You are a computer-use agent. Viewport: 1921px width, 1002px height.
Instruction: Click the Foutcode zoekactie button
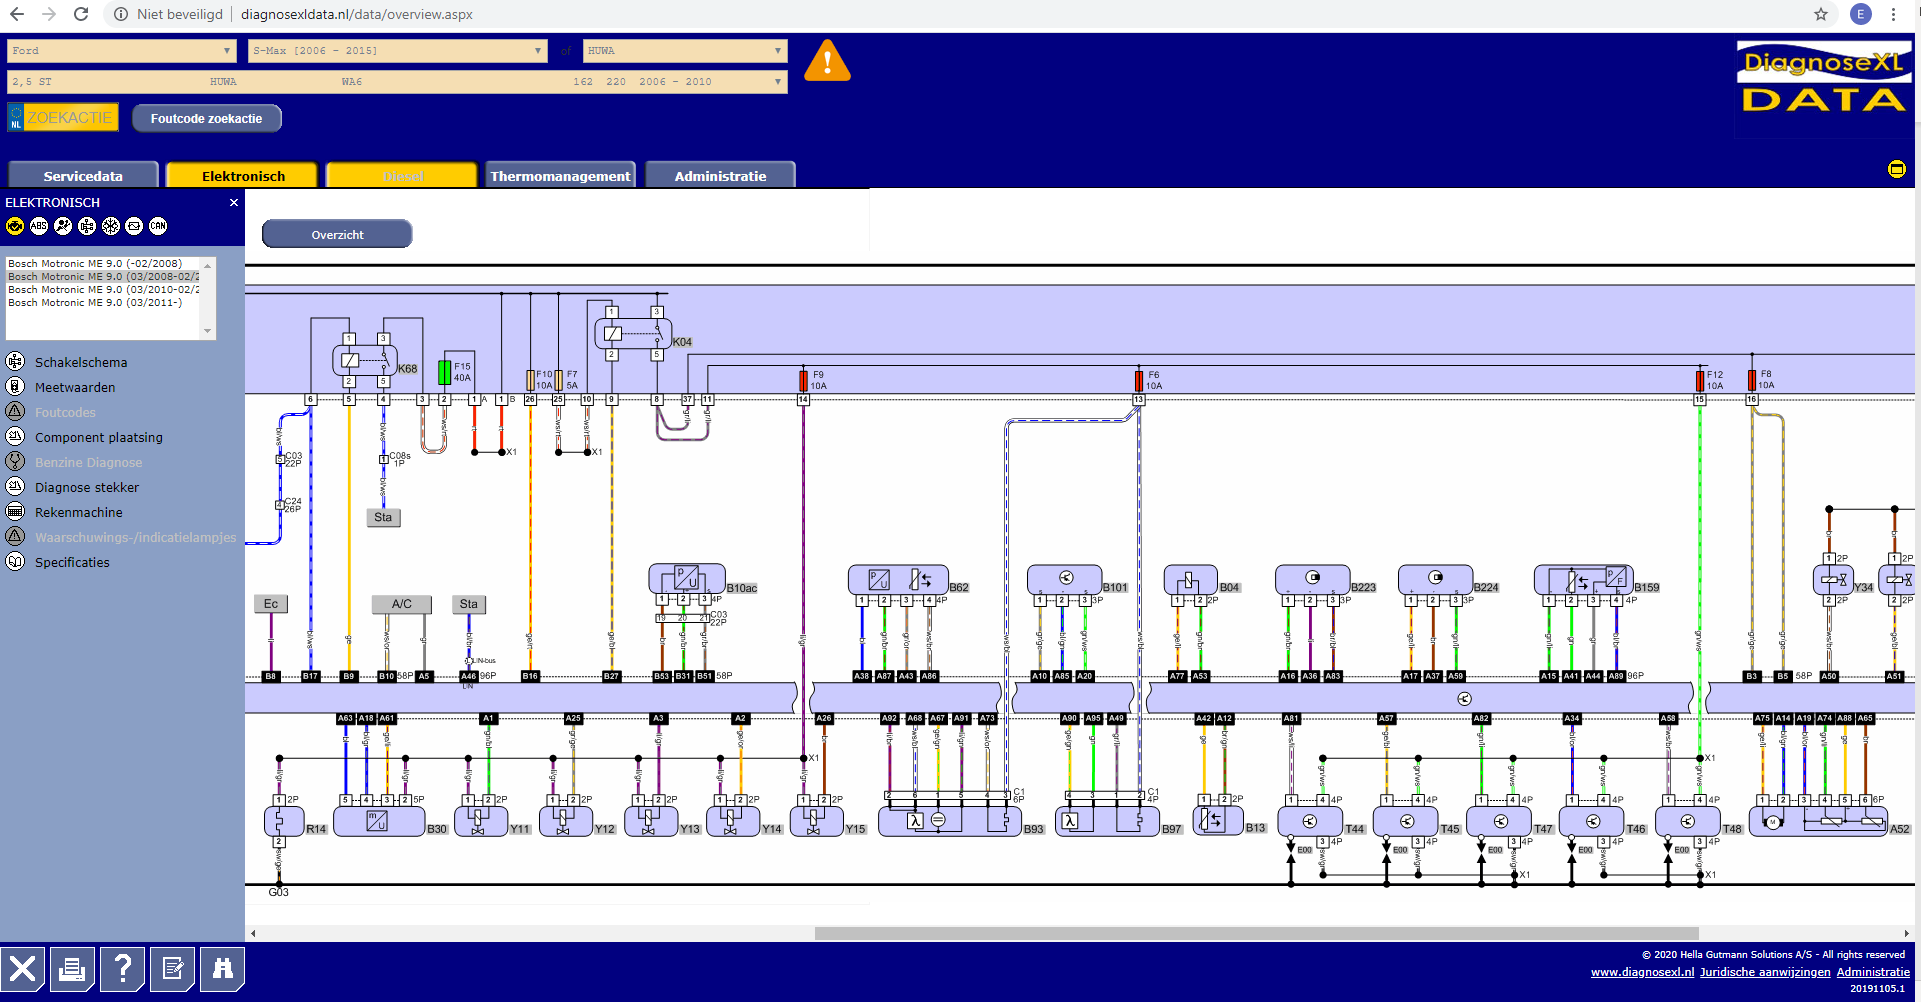coord(206,118)
